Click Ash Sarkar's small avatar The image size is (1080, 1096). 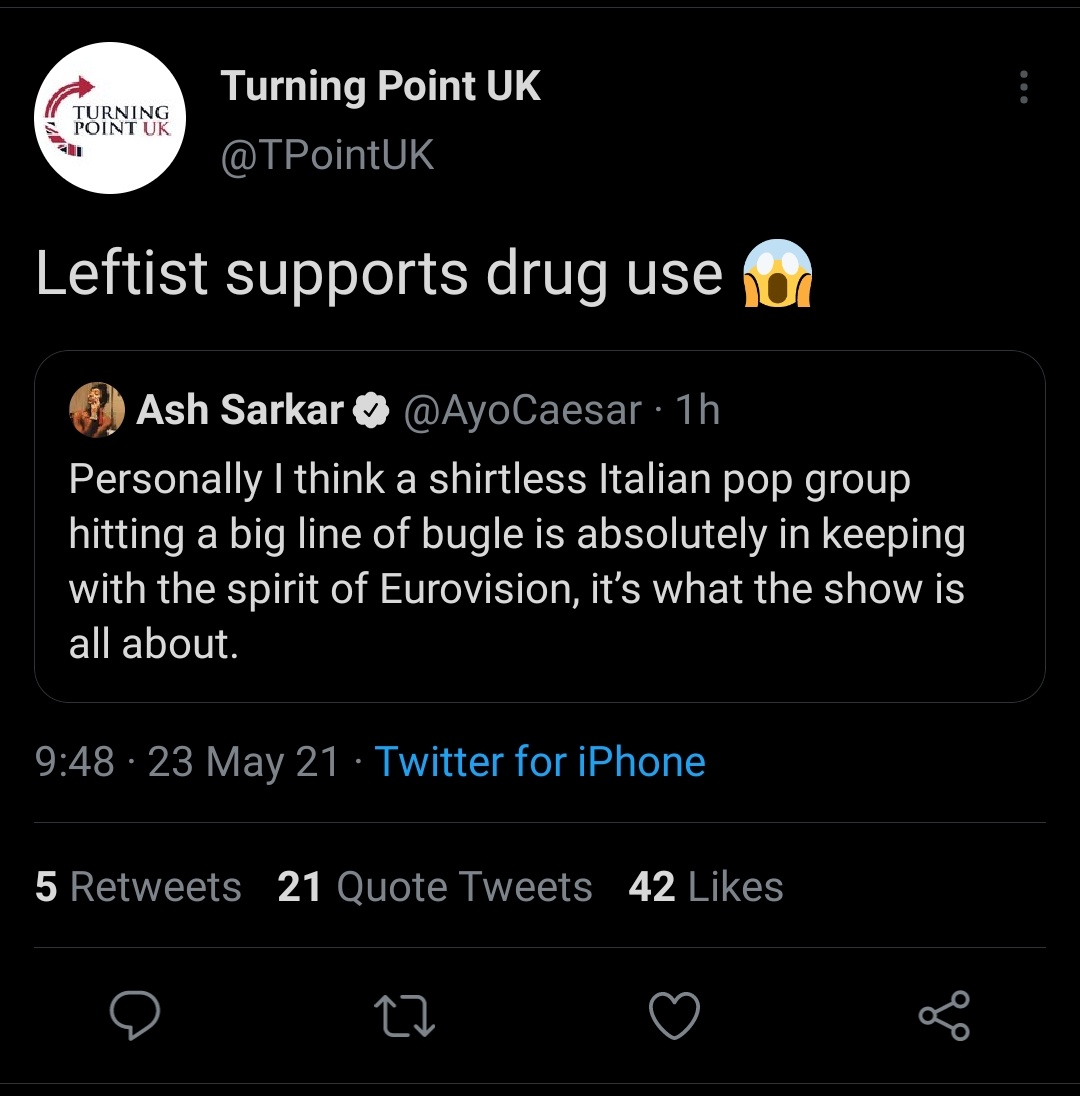click(97, 410)
